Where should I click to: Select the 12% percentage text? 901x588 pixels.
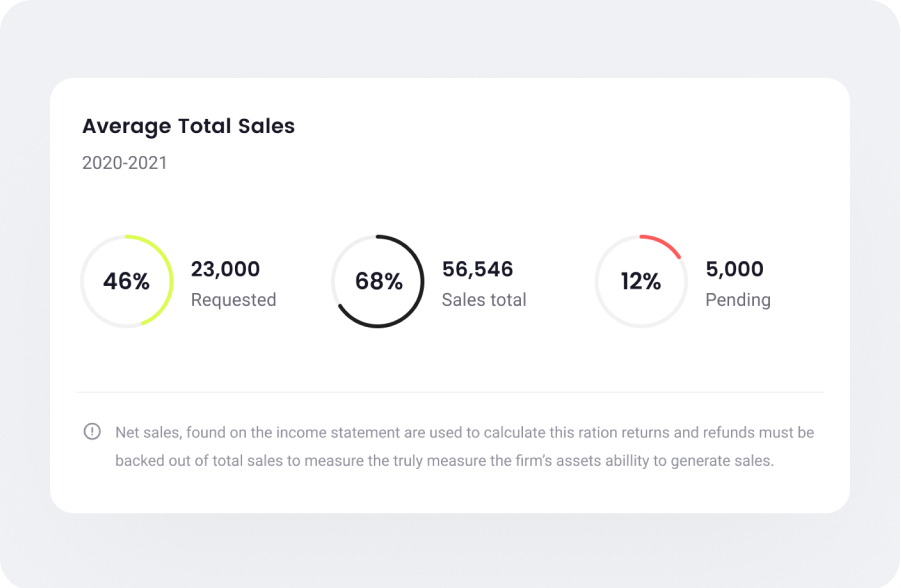640,282
